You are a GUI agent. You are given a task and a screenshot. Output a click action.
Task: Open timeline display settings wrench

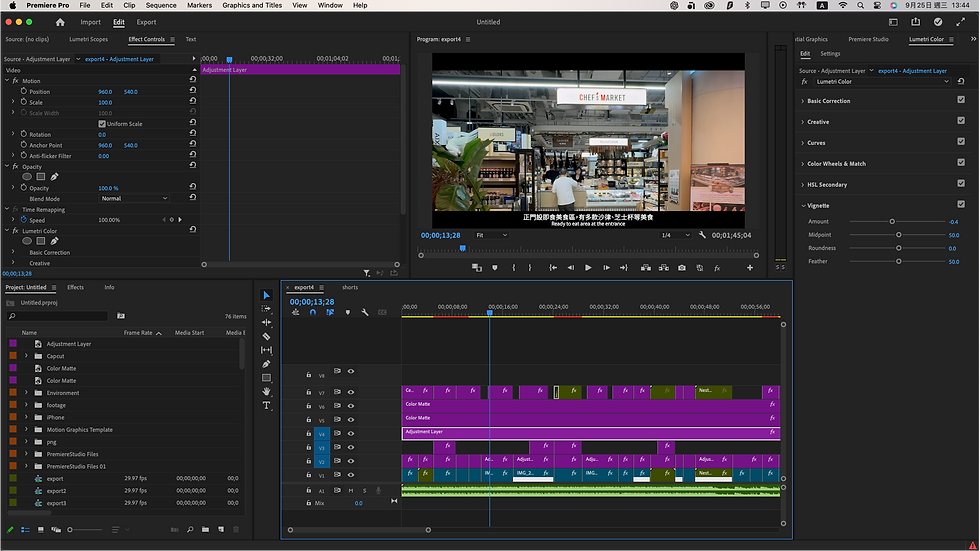365,312
